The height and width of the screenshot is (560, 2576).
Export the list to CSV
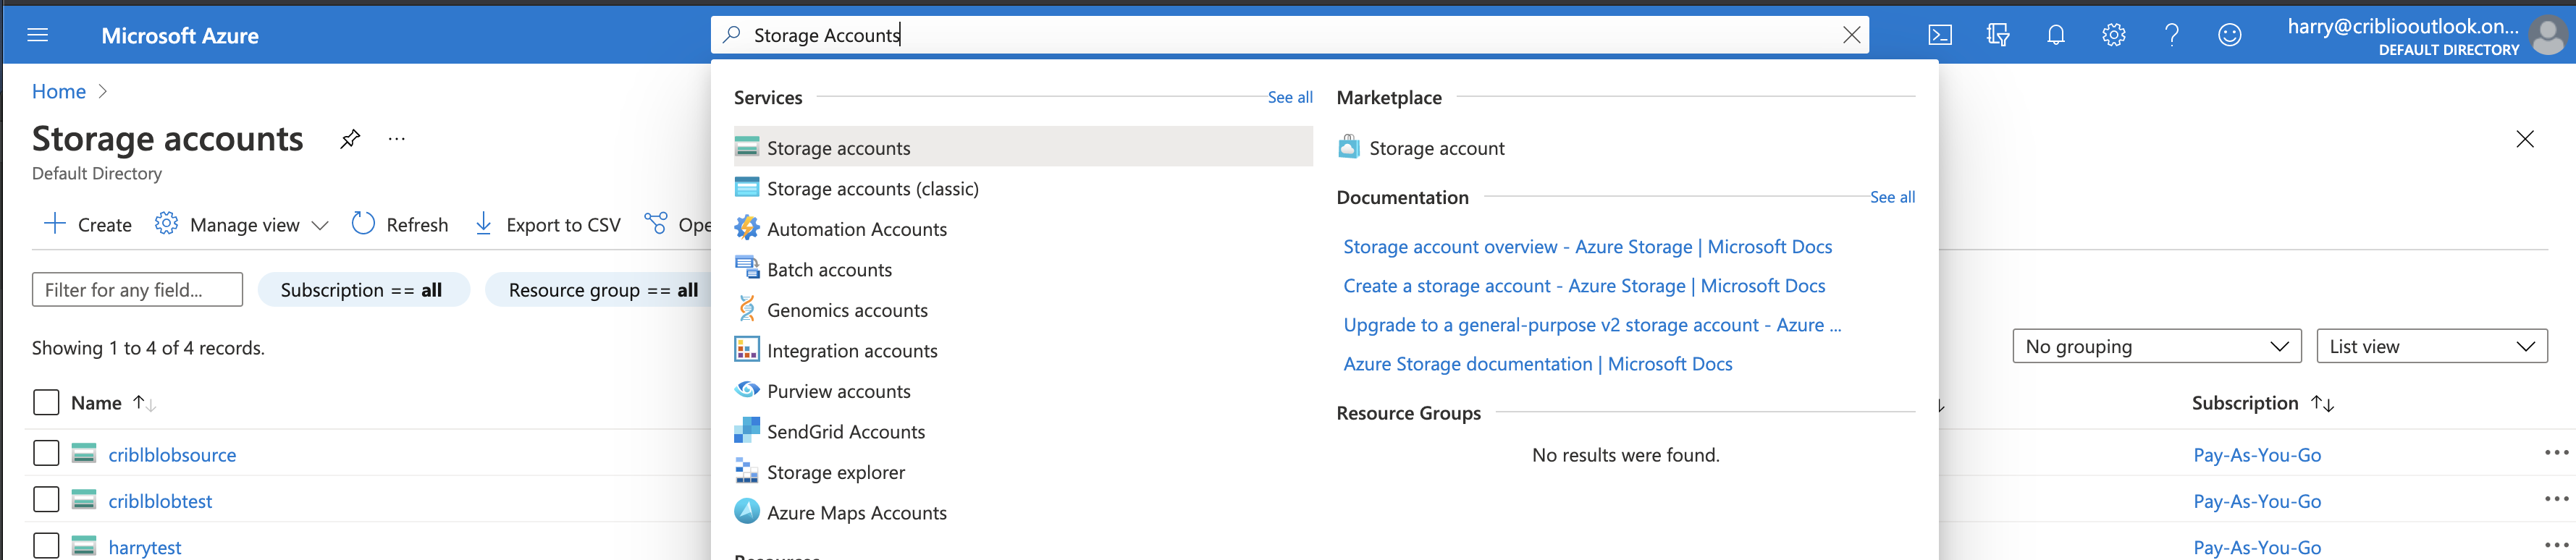click(547, 225)
